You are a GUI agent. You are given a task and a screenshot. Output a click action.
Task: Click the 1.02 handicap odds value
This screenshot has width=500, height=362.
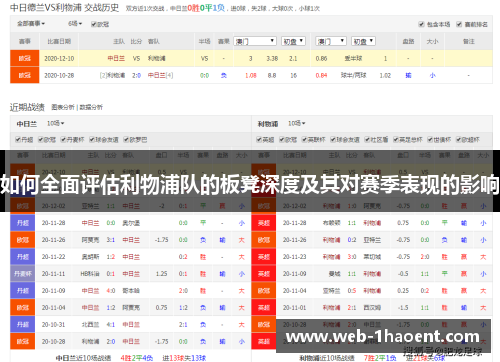[385, 75]
